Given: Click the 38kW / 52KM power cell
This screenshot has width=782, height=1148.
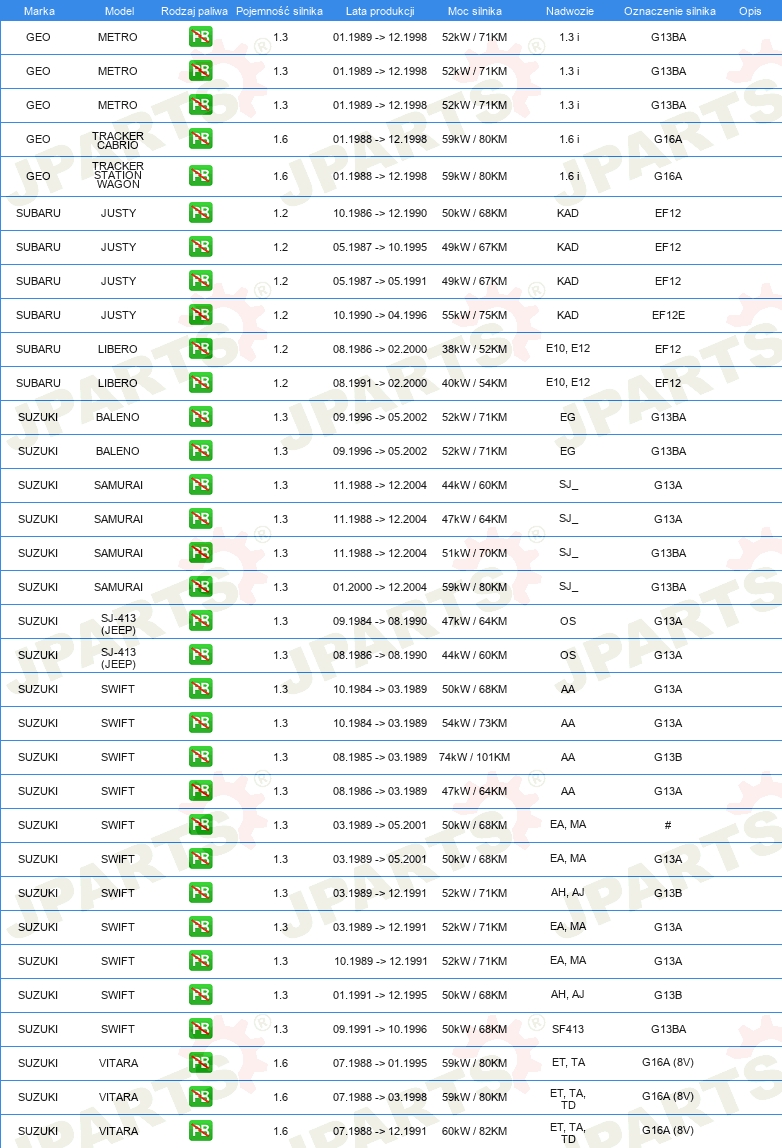Looking at the screenshot, I should point(474,349).
